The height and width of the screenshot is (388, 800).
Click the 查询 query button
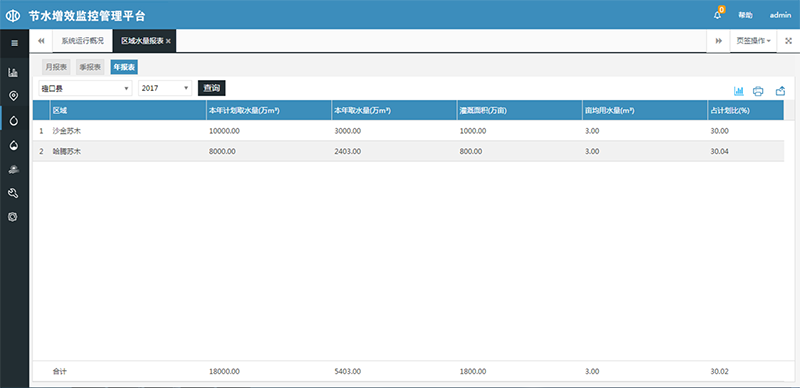click(x=212, y=88)
